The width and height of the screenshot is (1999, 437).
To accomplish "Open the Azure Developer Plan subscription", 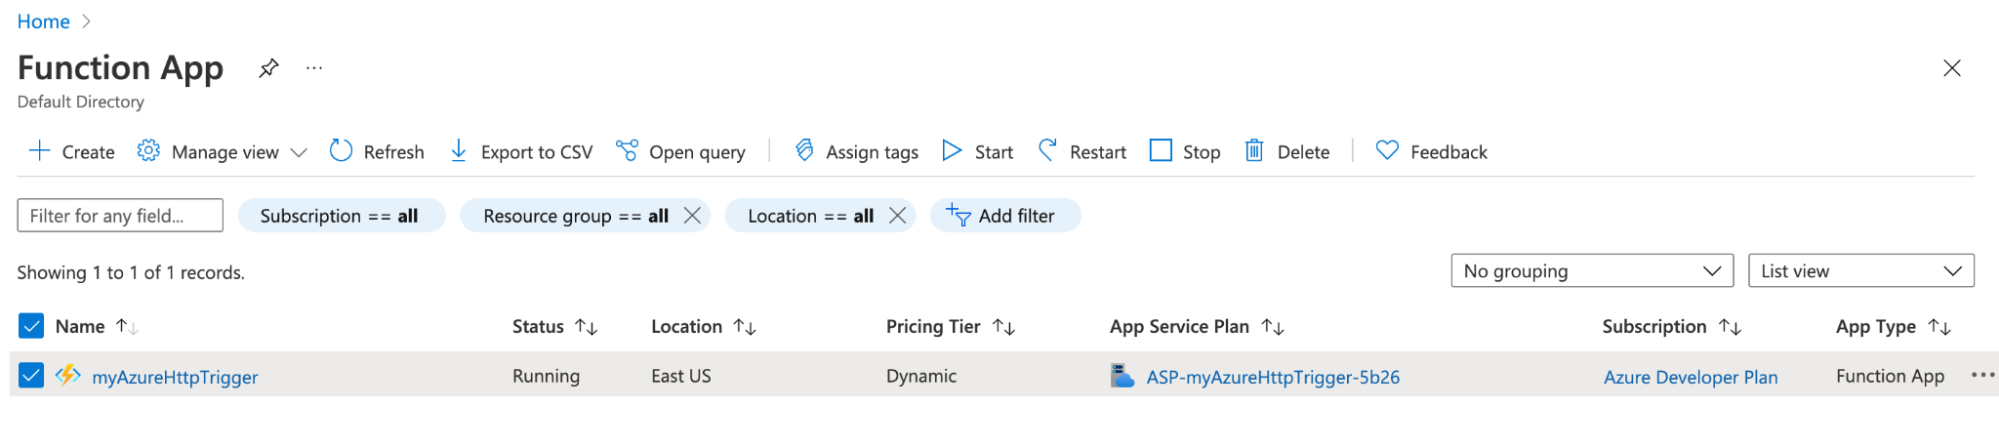I will [x=1690, y=377].
